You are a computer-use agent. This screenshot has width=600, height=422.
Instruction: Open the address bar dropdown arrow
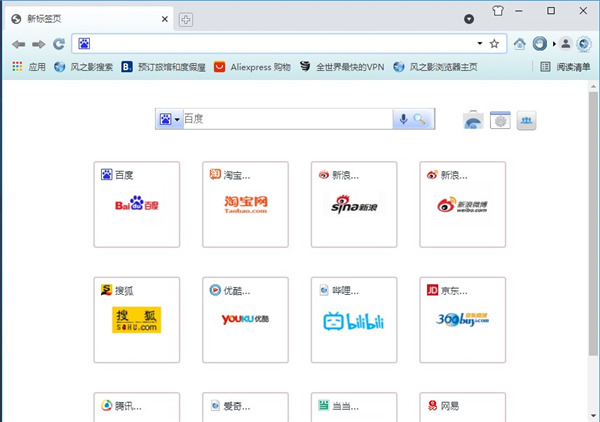479,44
